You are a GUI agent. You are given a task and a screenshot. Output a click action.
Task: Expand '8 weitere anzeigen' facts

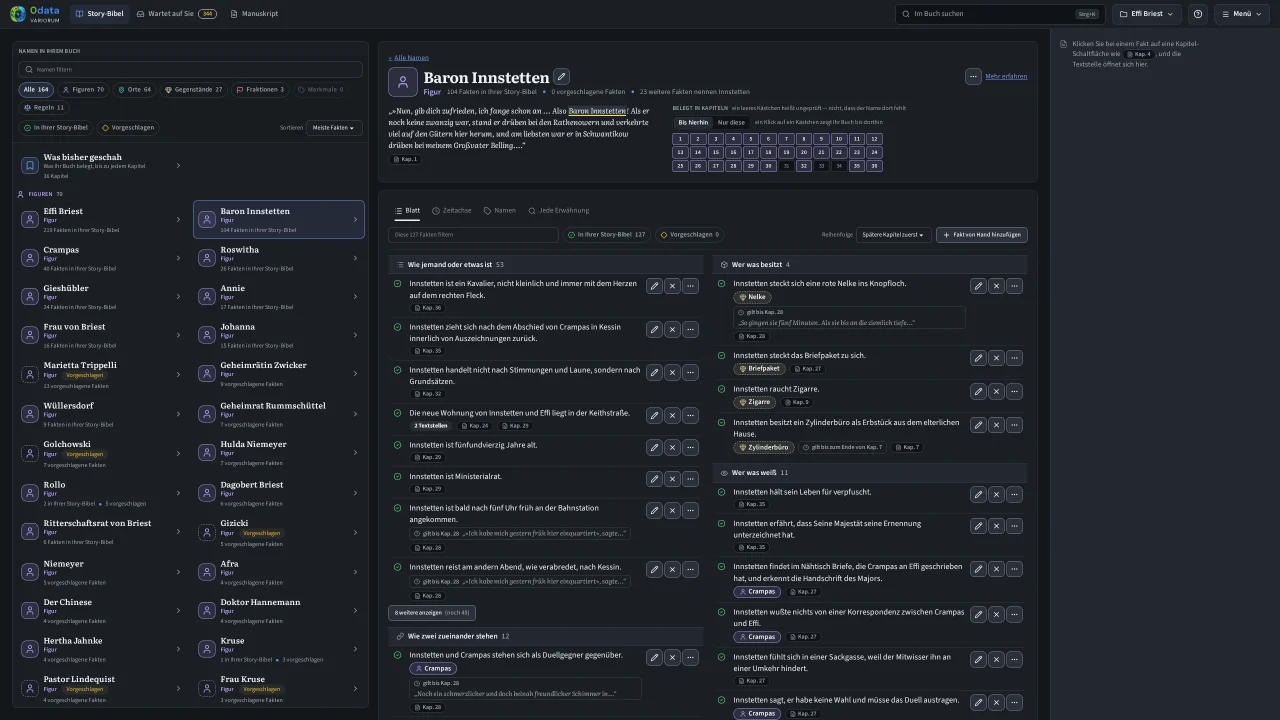tap(432, 612)
